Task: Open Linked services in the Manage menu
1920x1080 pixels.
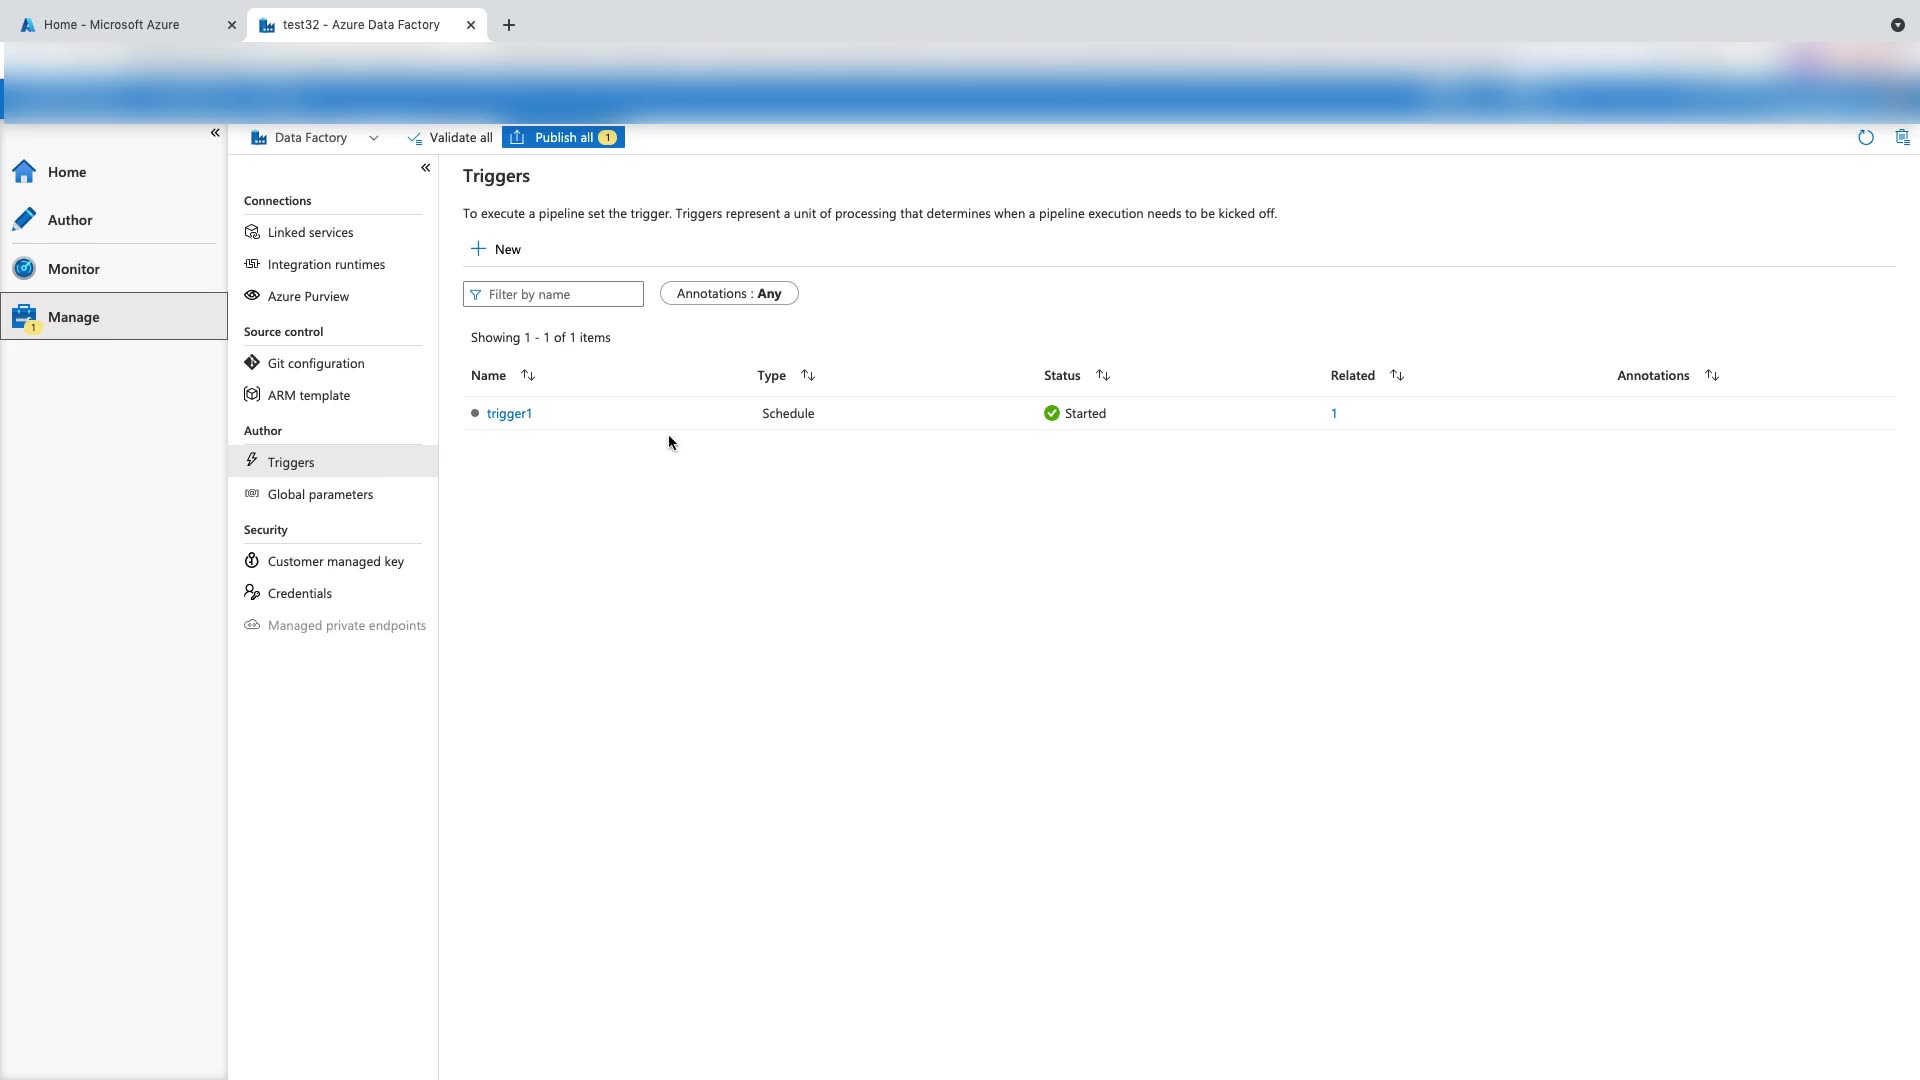Action: (310, 233)
